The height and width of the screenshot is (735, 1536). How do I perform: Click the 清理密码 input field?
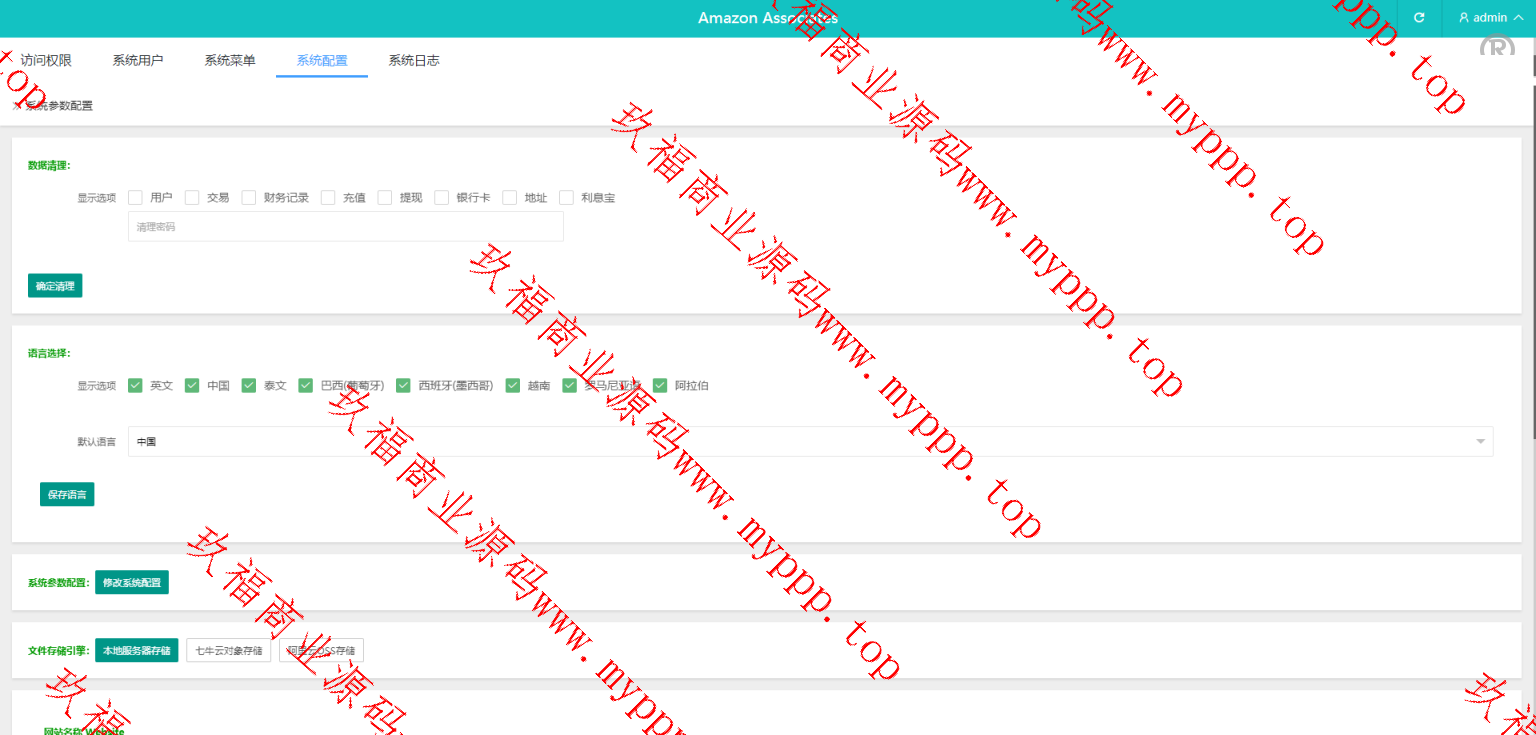[345, 227]
